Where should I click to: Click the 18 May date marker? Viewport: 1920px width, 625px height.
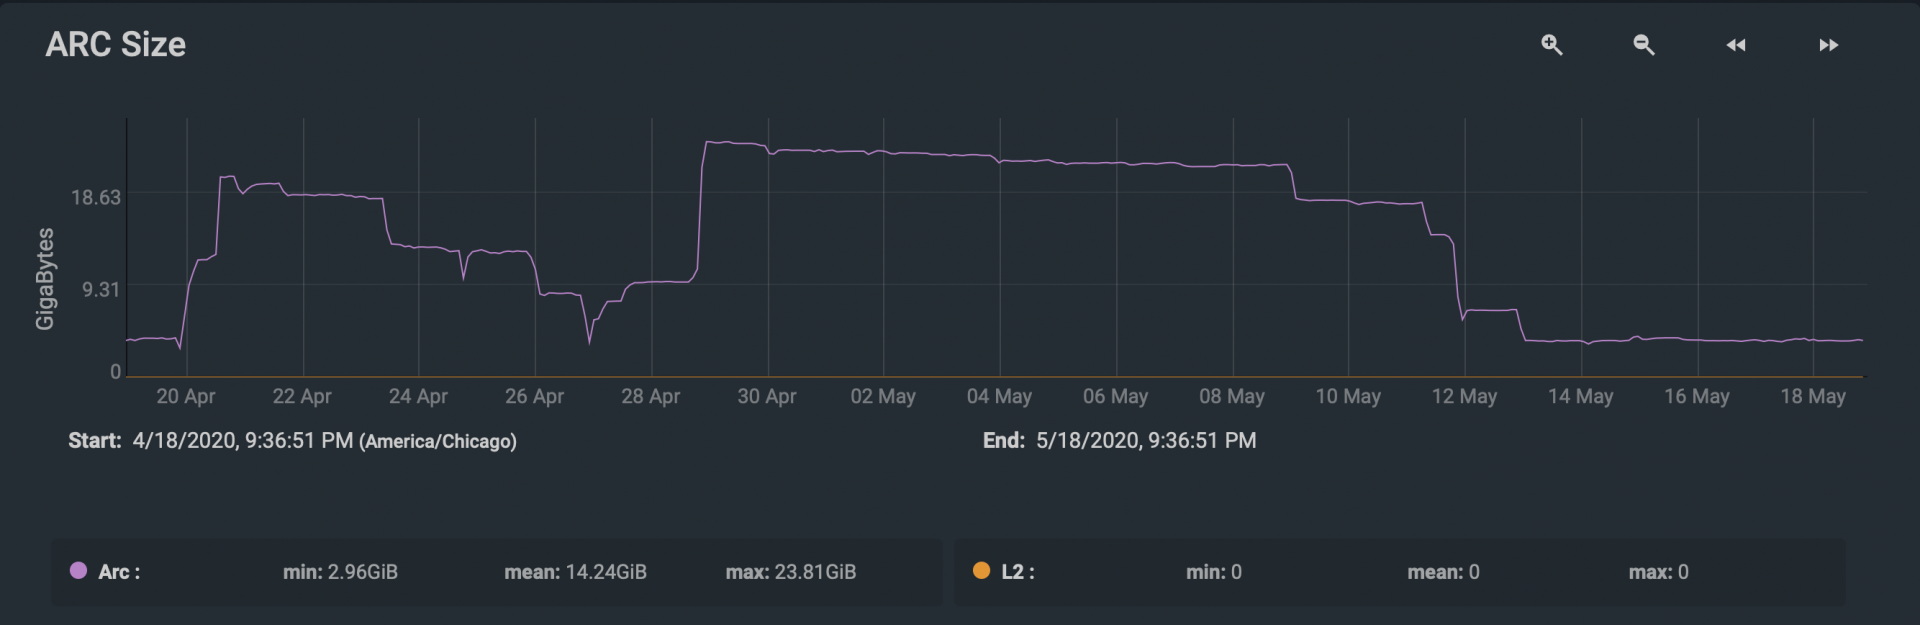pos(1813,396)
